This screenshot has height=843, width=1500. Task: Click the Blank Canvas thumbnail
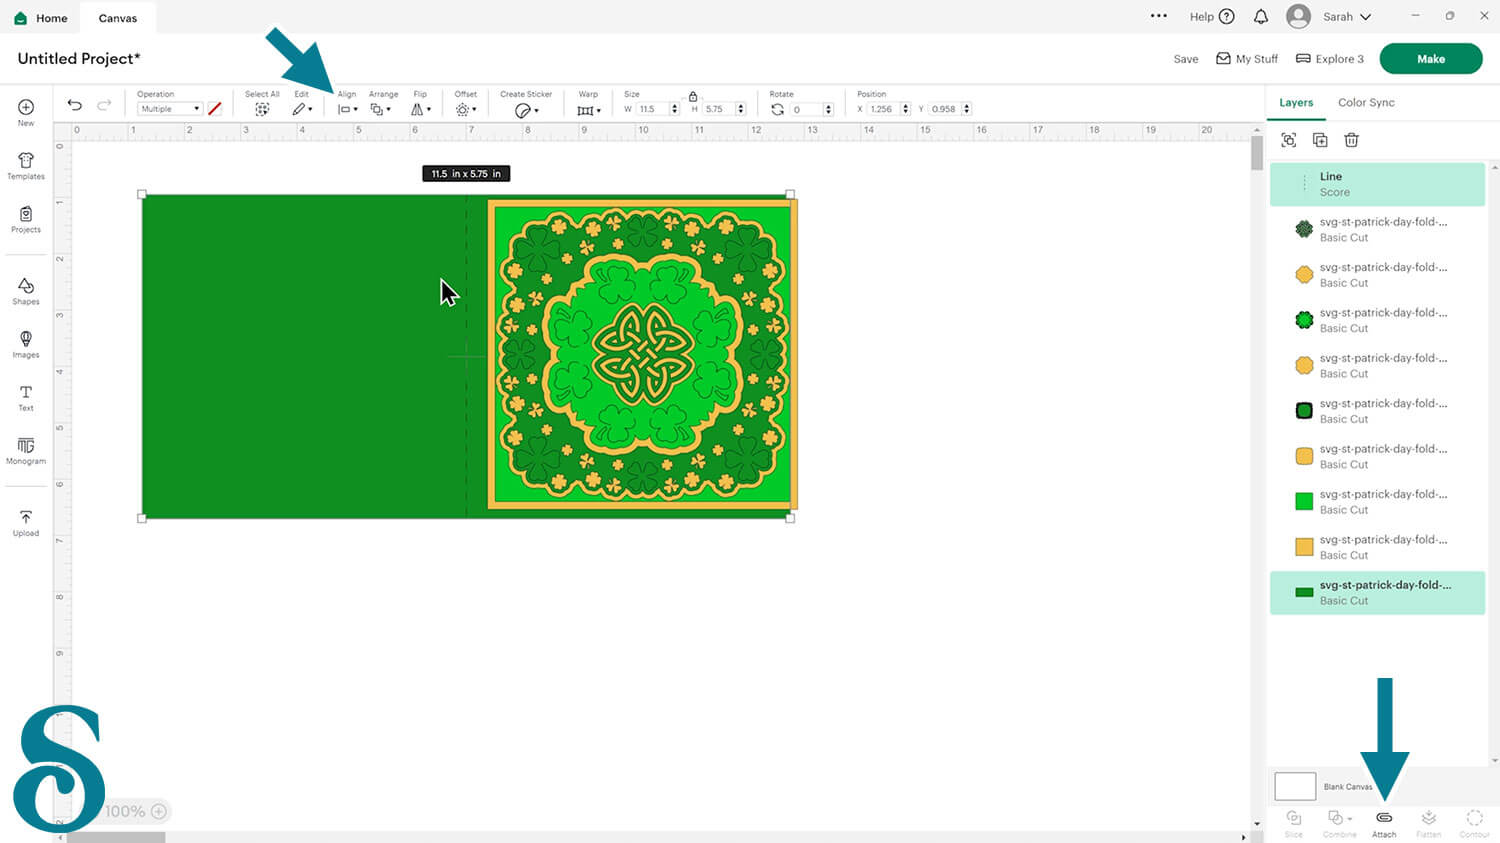[1295, 786]
